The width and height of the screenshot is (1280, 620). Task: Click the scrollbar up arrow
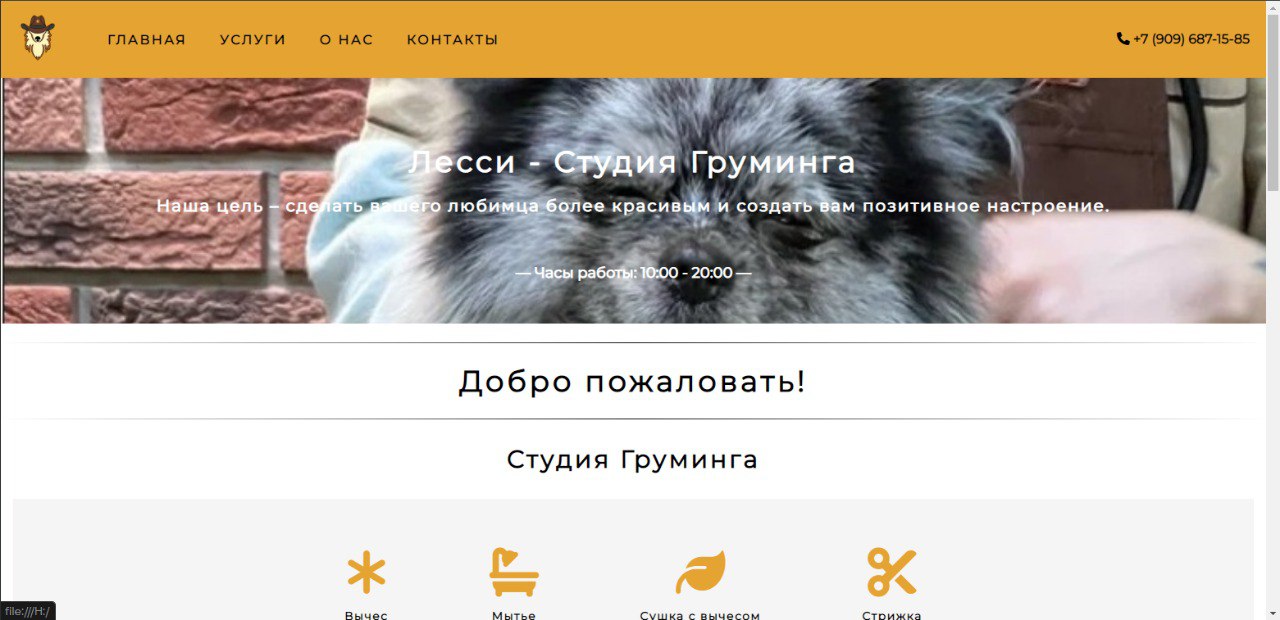pyautogui.click(x=1272, y=8)
